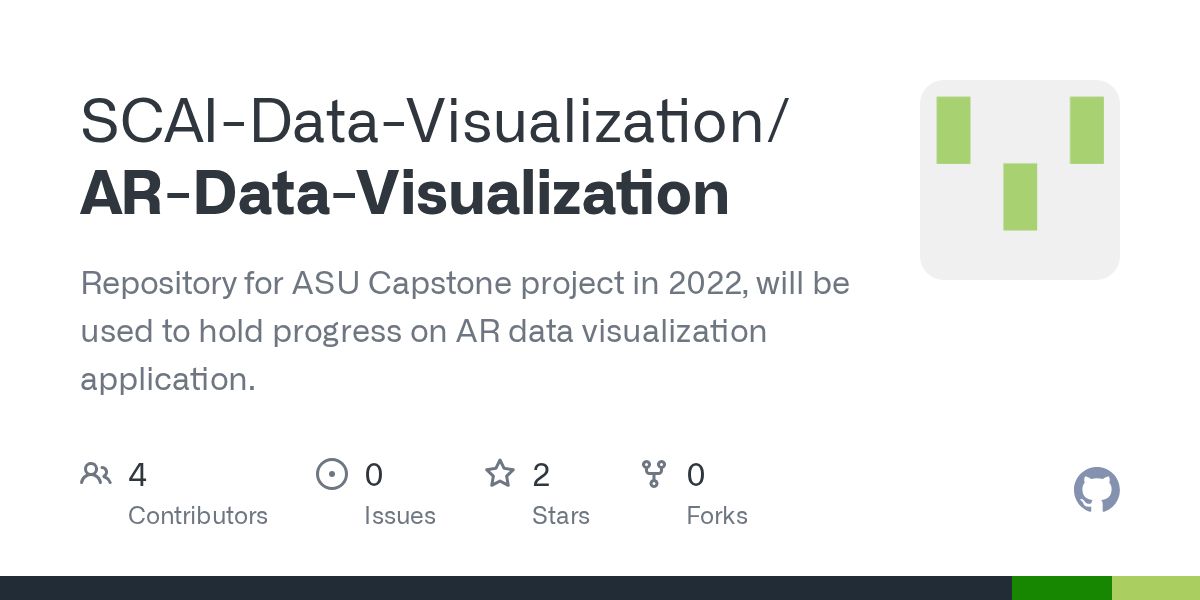Click the light green language bar segment
The width and height of the screenshot is (1200, 600).
pos(1155,588)
